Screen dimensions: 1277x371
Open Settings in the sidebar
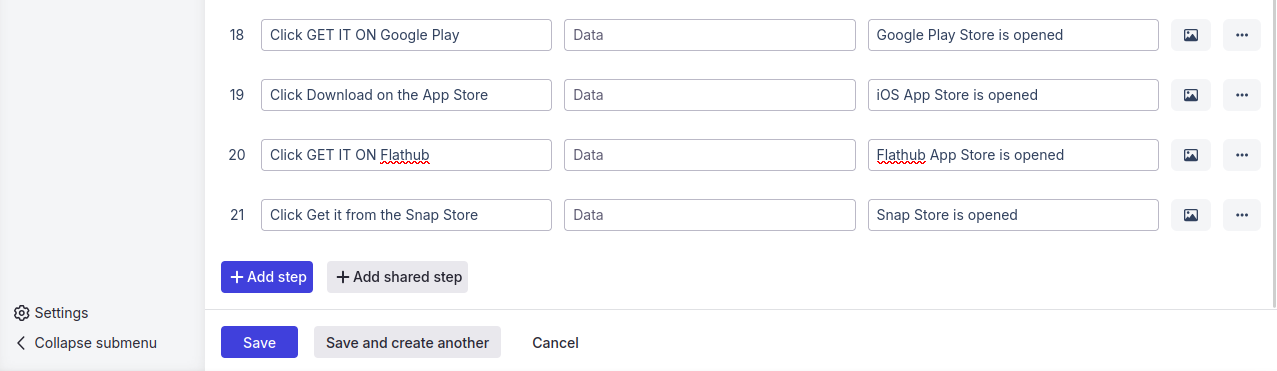point(51,313)
